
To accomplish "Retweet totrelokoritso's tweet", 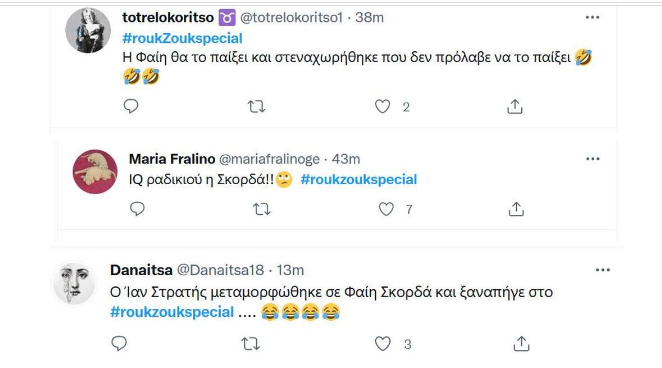I will pyautogui.click(x=256, y=106).
